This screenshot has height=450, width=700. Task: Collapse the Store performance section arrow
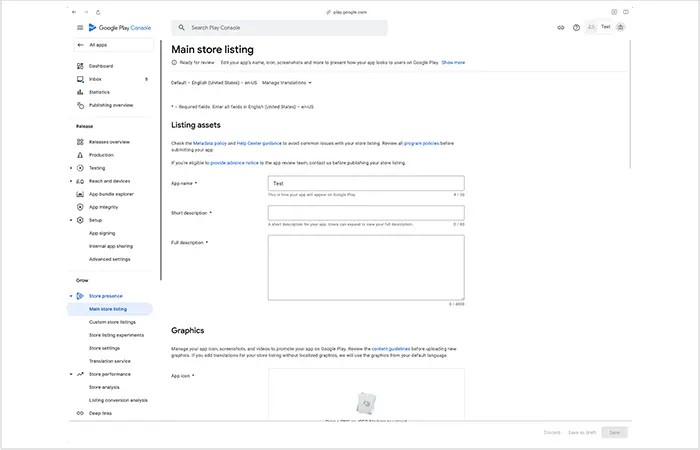point(71,374)
